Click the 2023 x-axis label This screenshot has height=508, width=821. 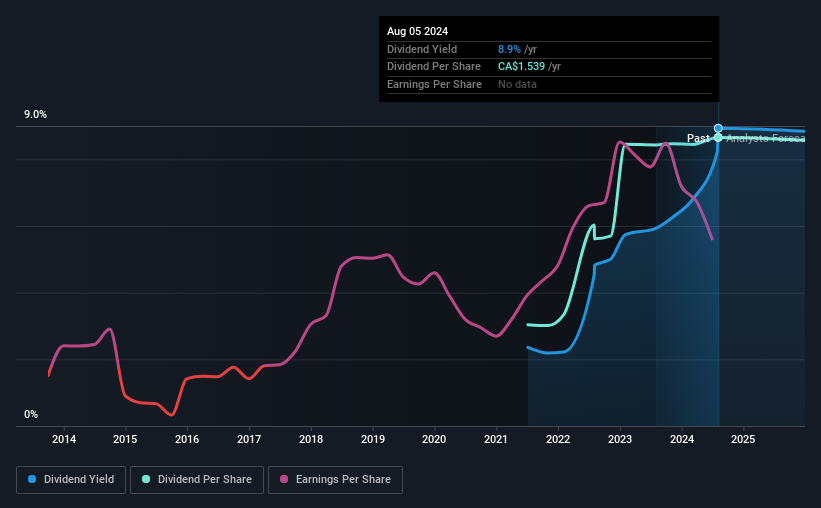[x=620, y=439]
